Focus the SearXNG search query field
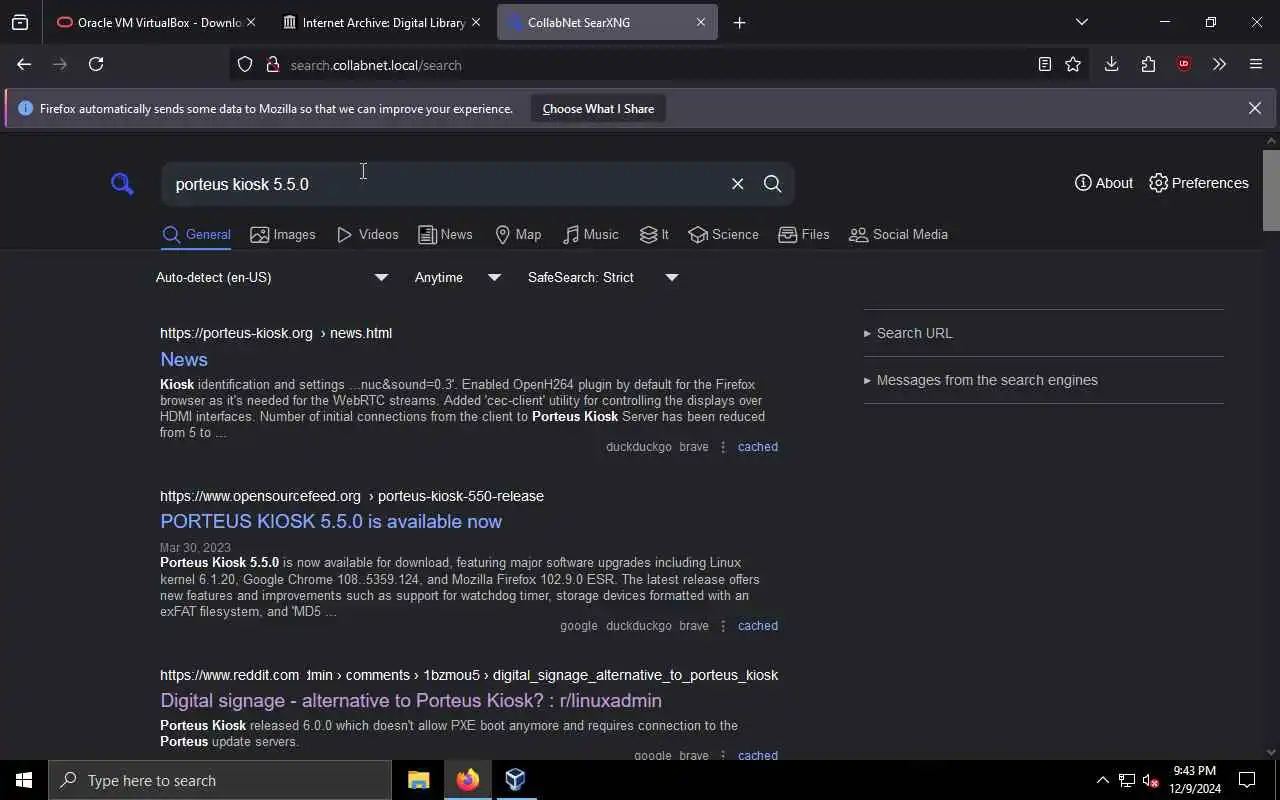 tap(445, 184)
